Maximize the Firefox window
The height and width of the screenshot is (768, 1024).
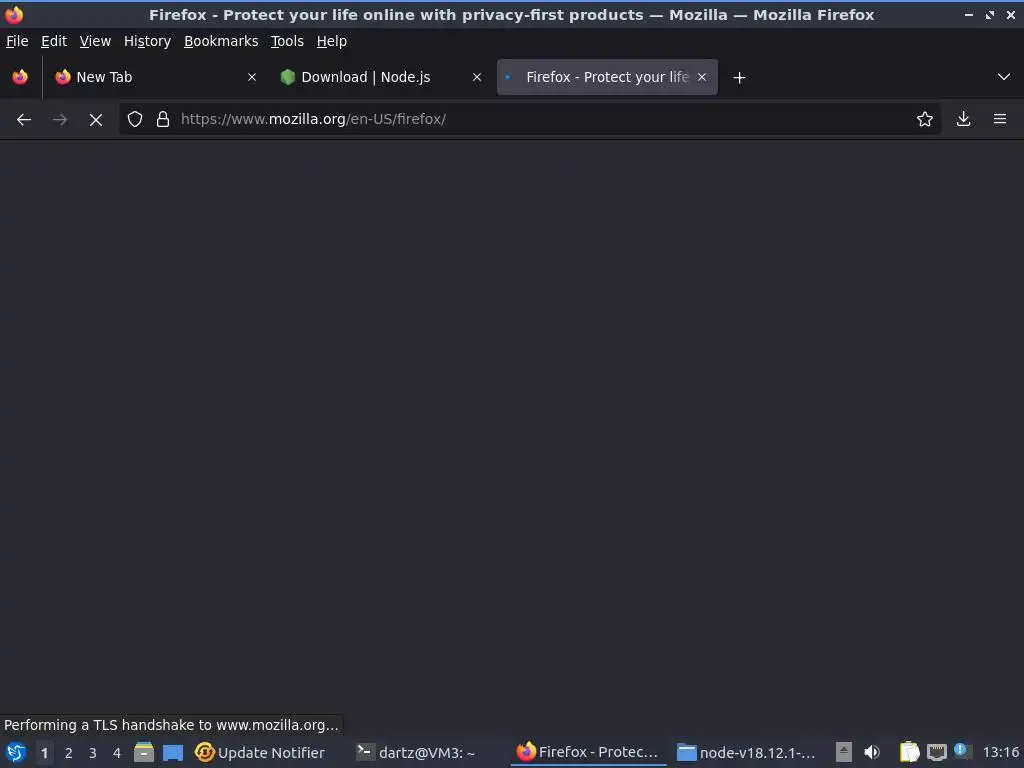point(990,14)
